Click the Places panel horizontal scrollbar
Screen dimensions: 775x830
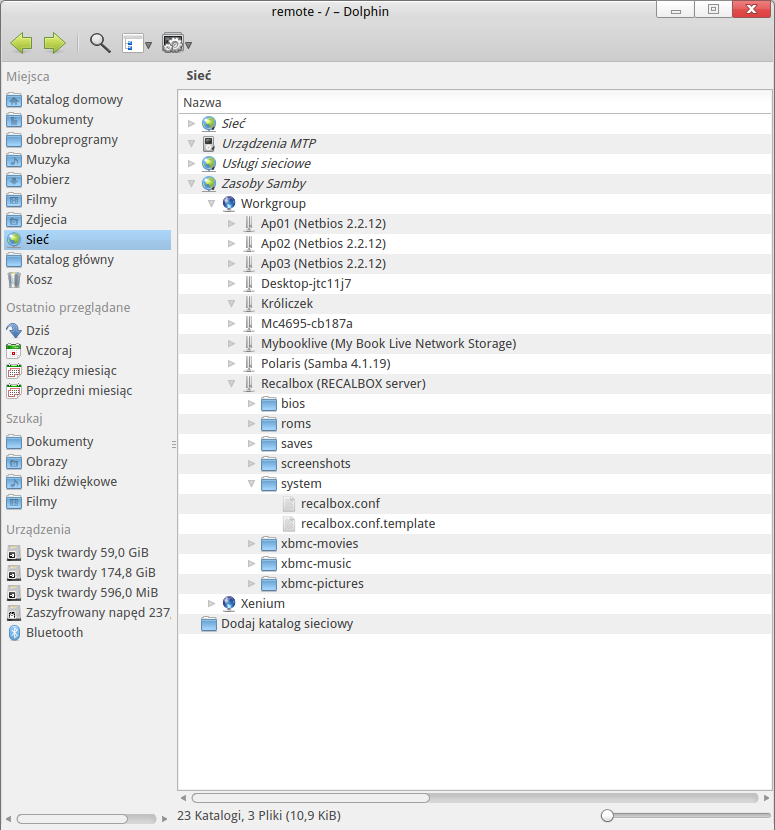point(72,819)
